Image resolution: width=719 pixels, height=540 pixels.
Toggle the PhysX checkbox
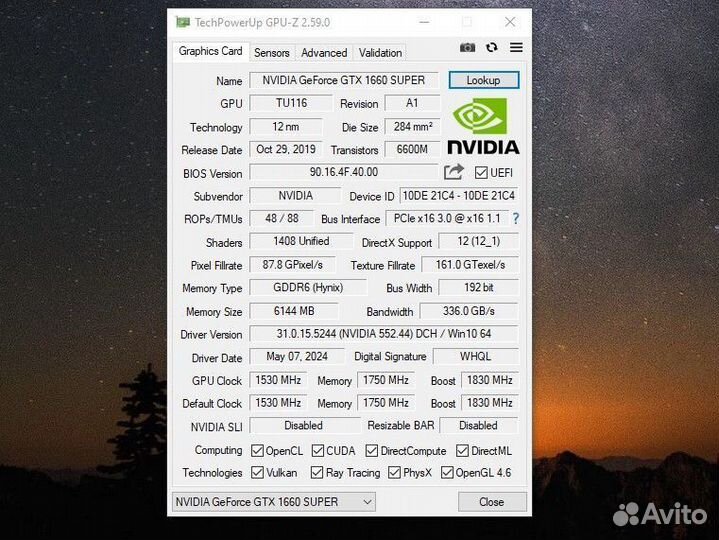pos(394,472)
